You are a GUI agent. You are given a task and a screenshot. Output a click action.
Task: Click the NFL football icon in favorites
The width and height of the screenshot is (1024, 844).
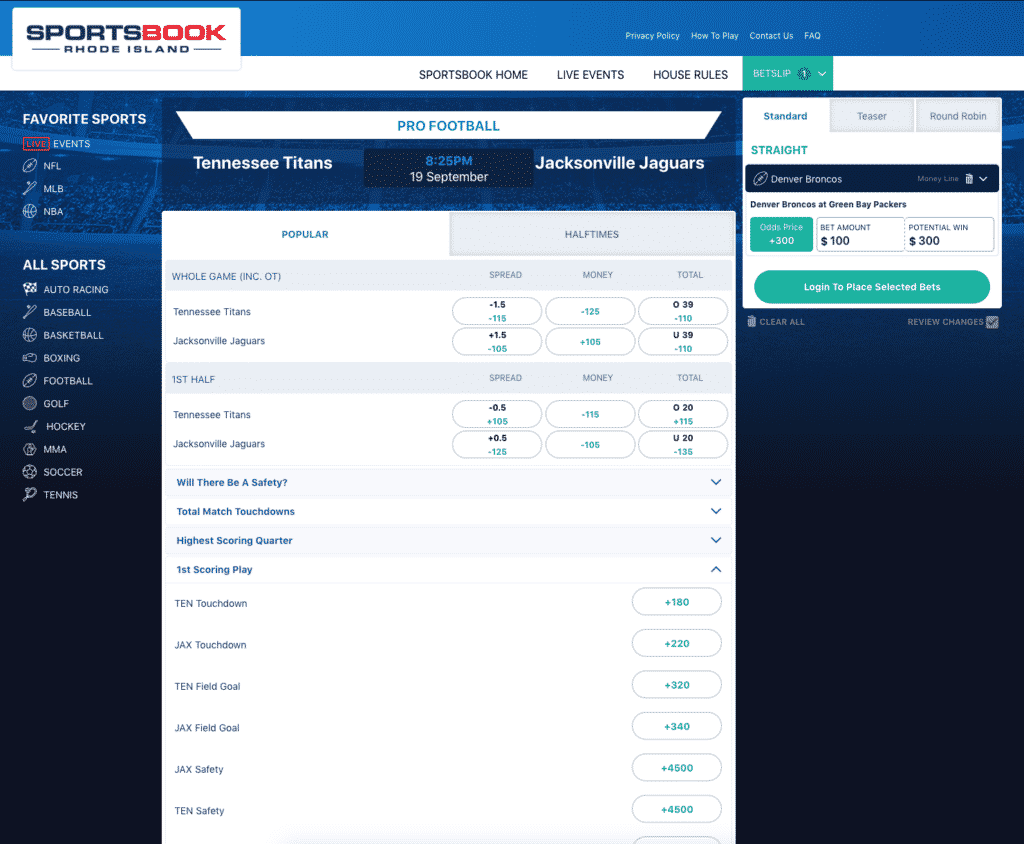[x=29, y=166]
